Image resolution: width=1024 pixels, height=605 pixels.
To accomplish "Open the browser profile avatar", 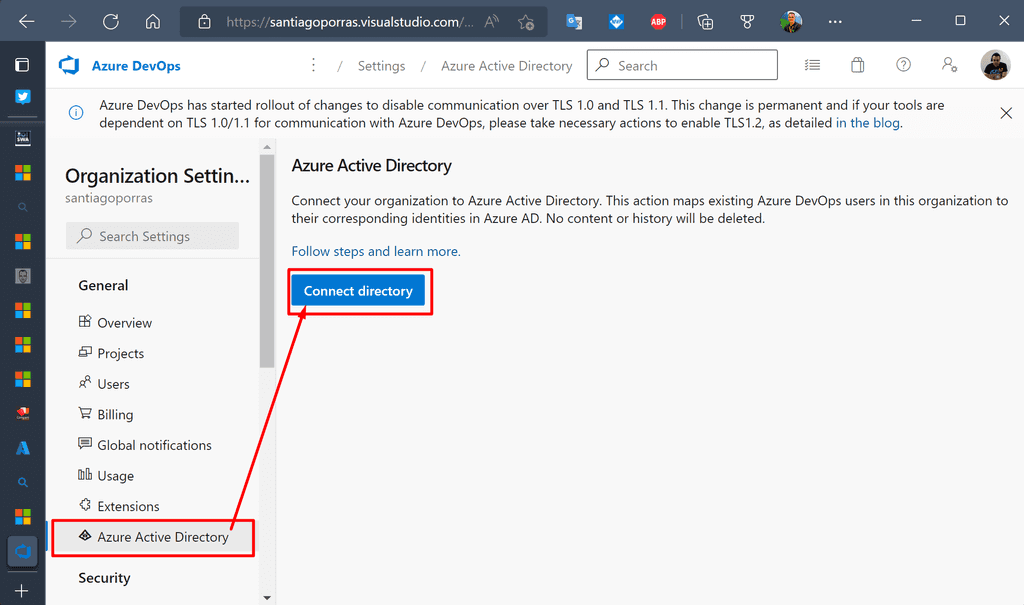I will [791, 22].
